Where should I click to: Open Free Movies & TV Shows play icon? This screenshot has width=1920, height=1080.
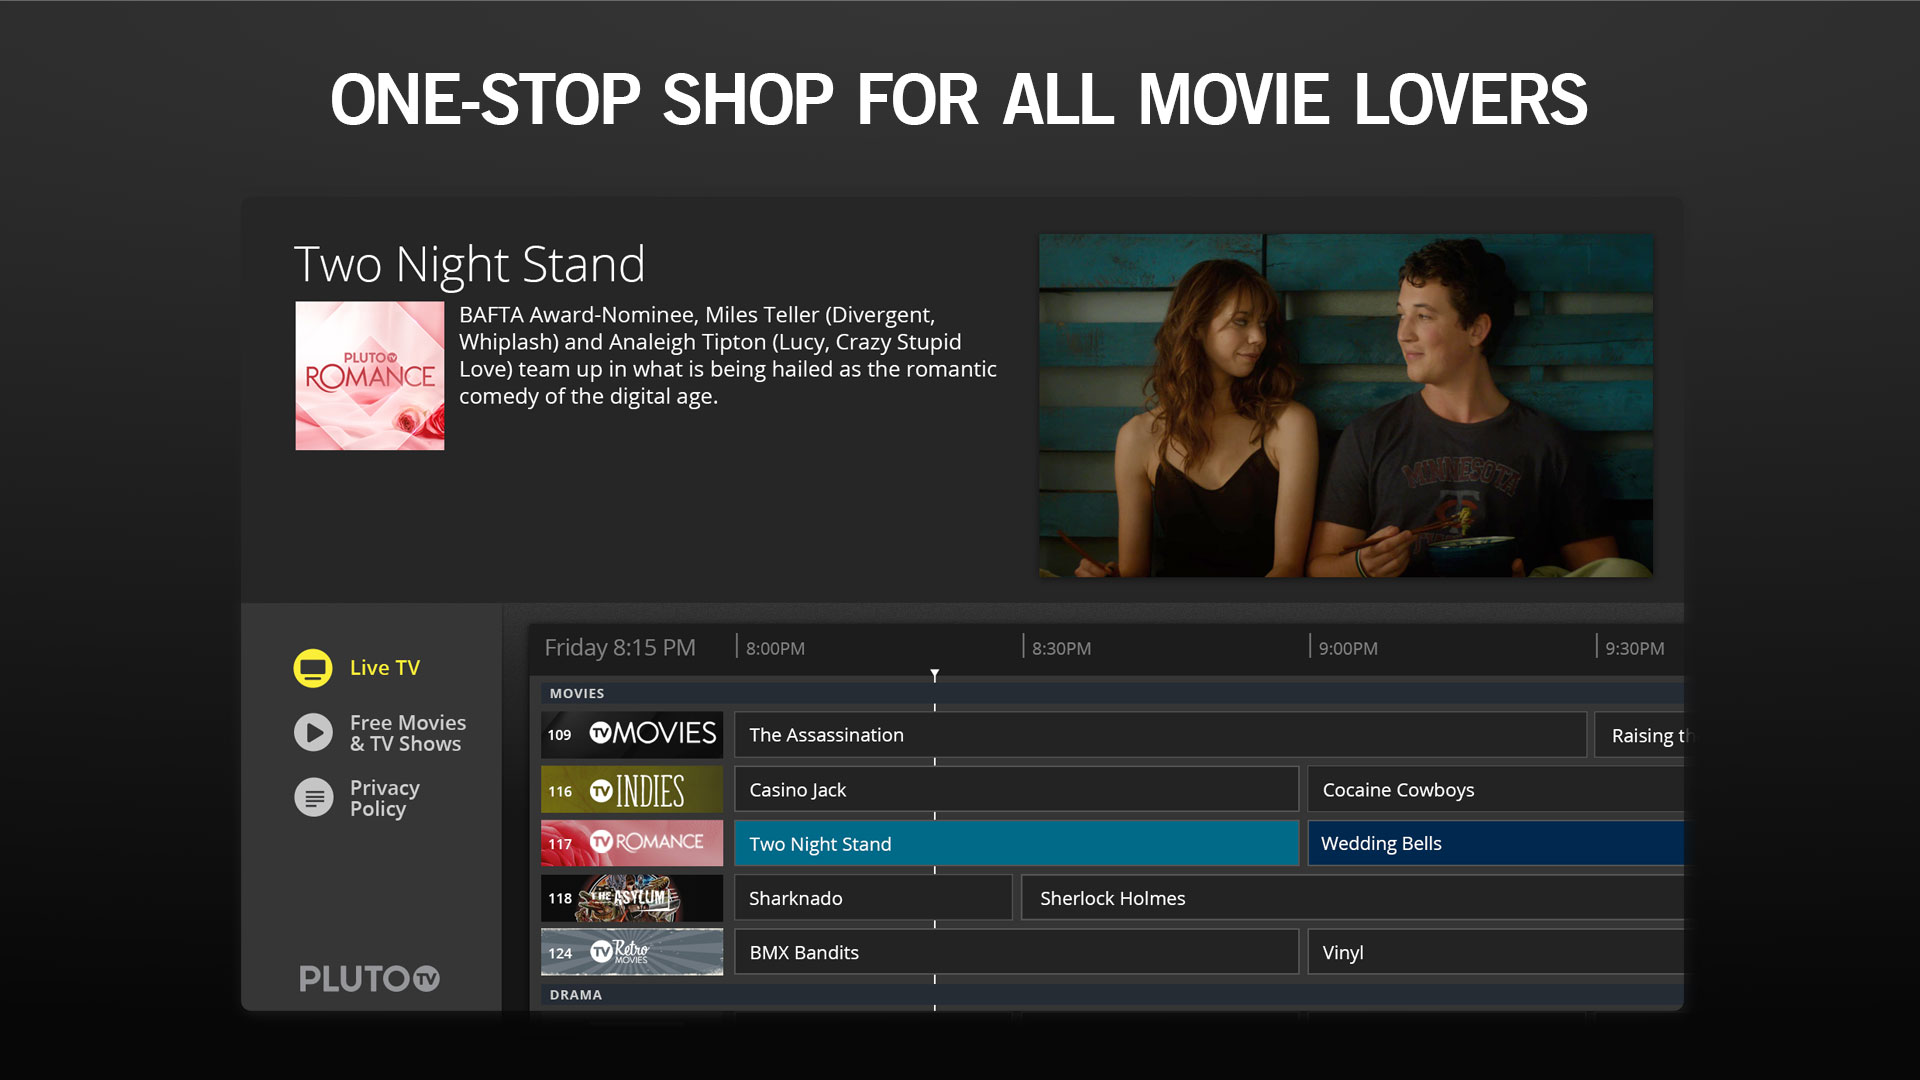(312, 733)
